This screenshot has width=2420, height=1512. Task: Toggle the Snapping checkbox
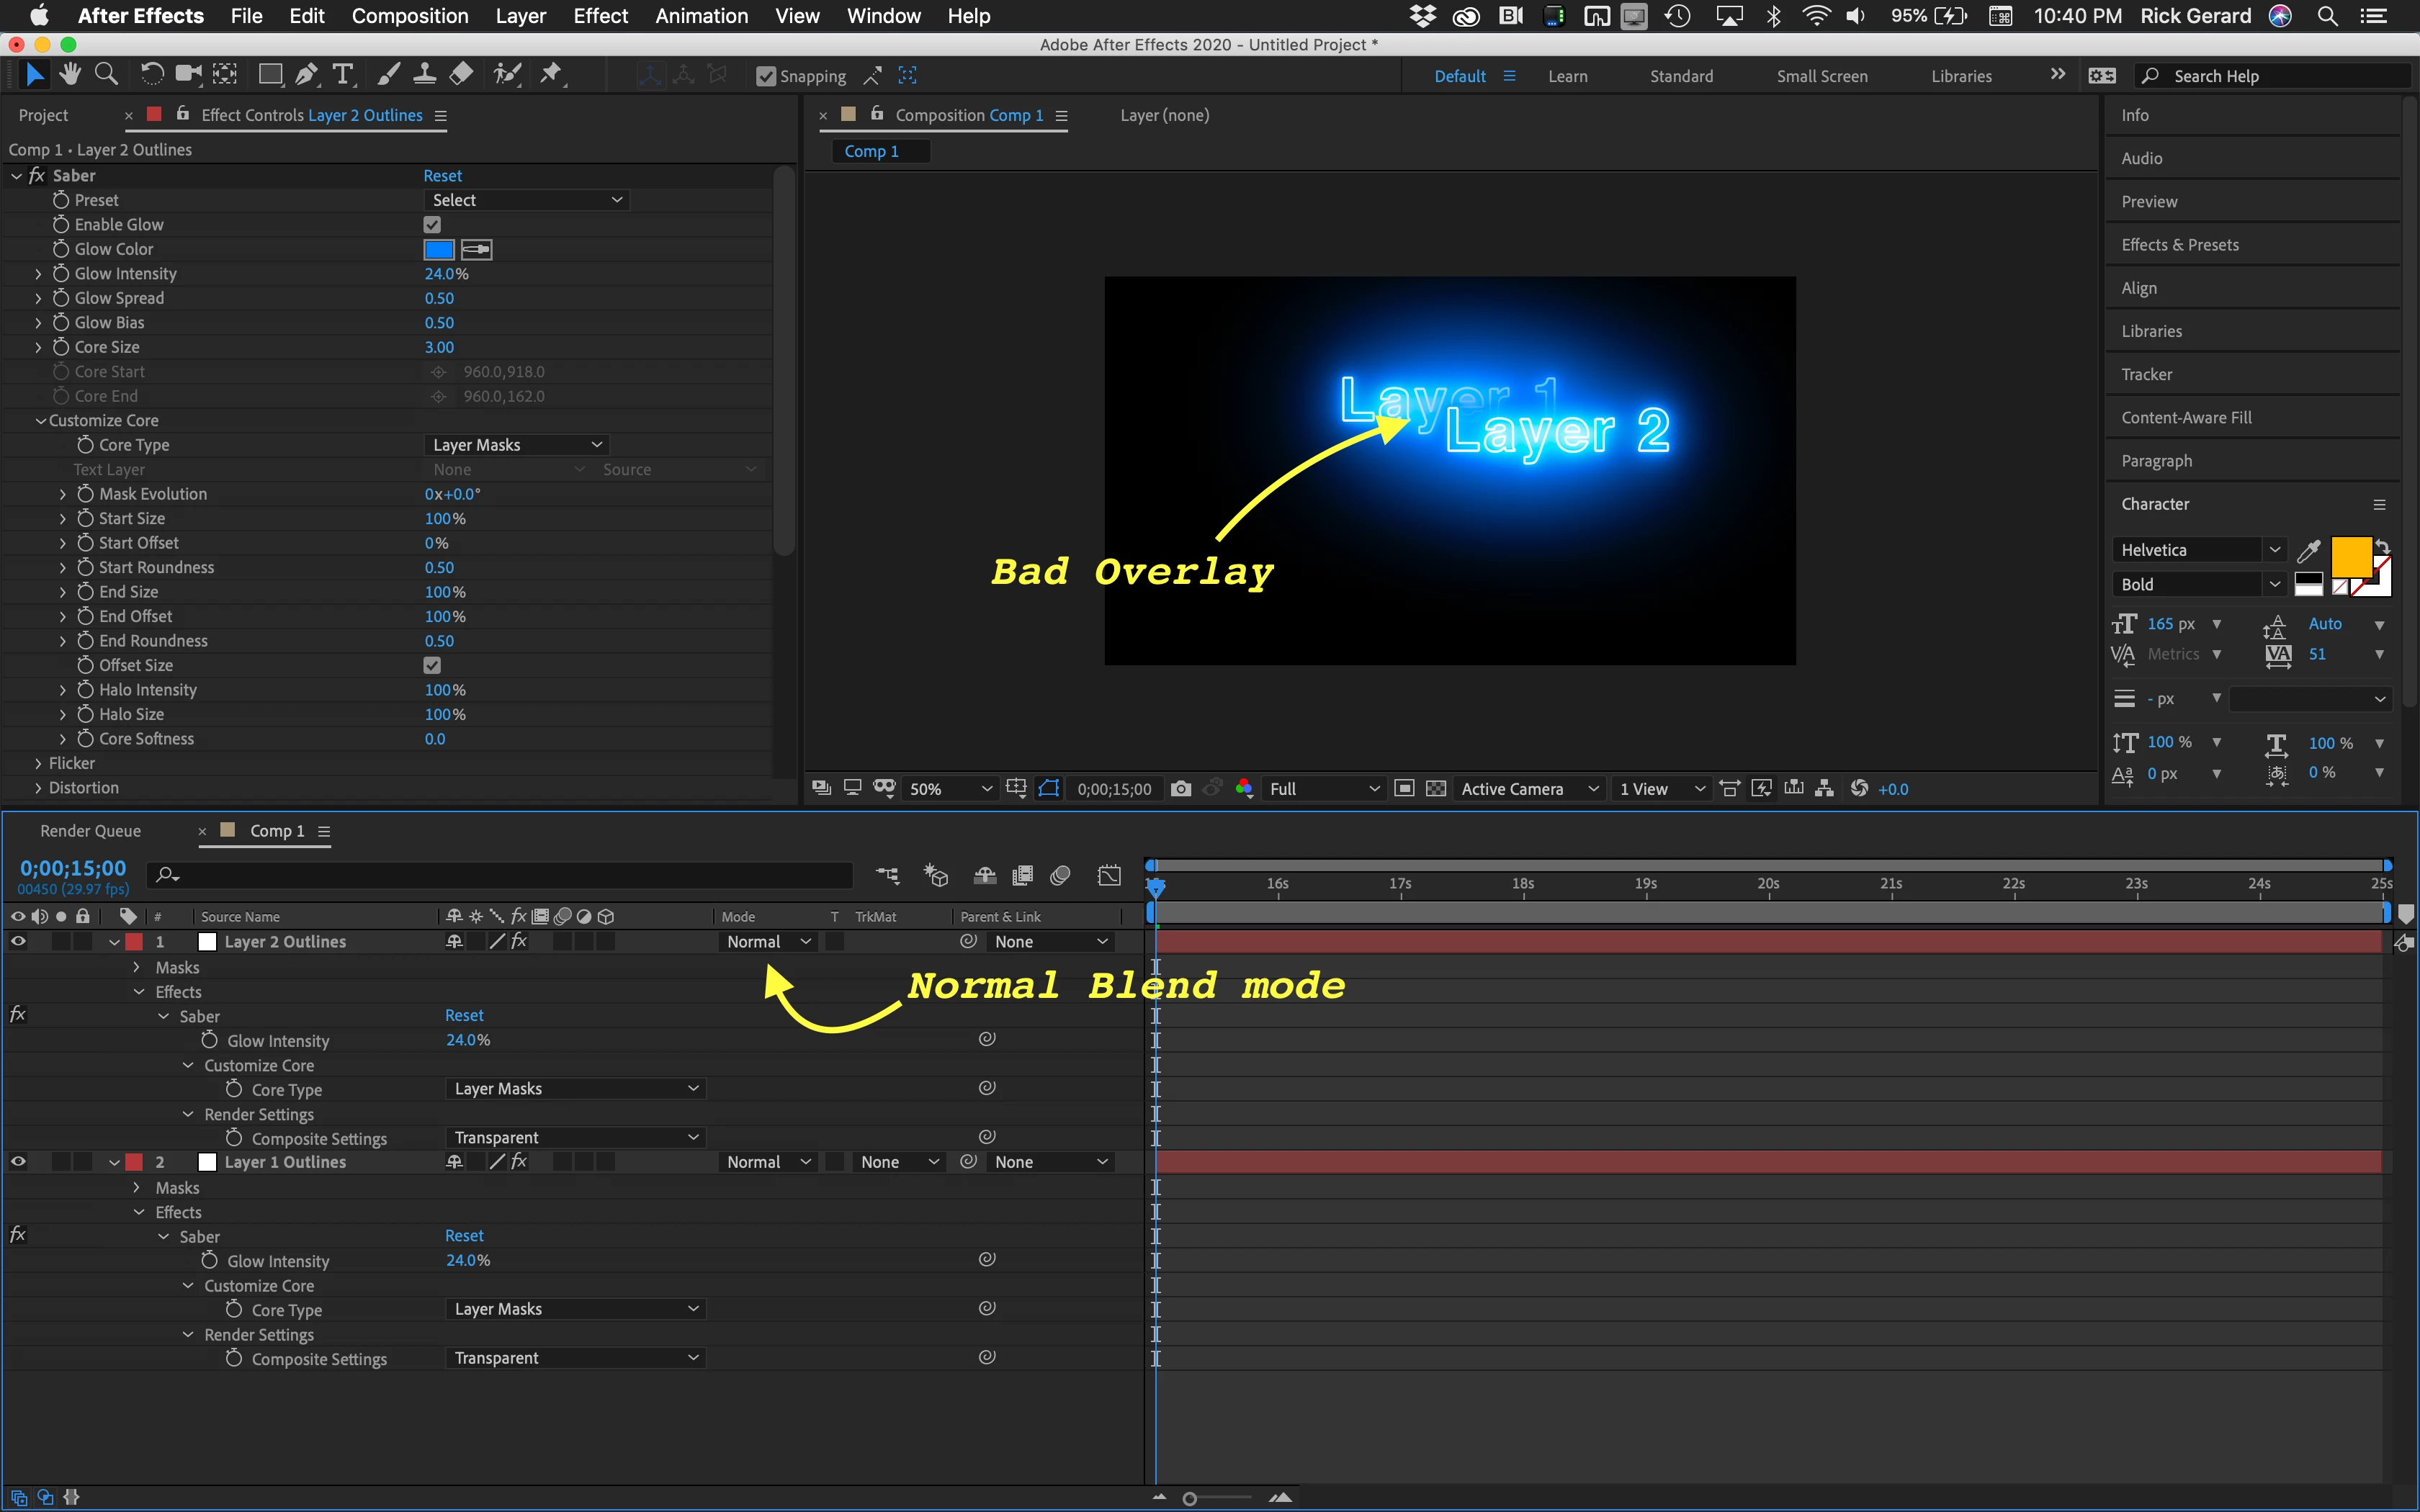click(766, 76)
